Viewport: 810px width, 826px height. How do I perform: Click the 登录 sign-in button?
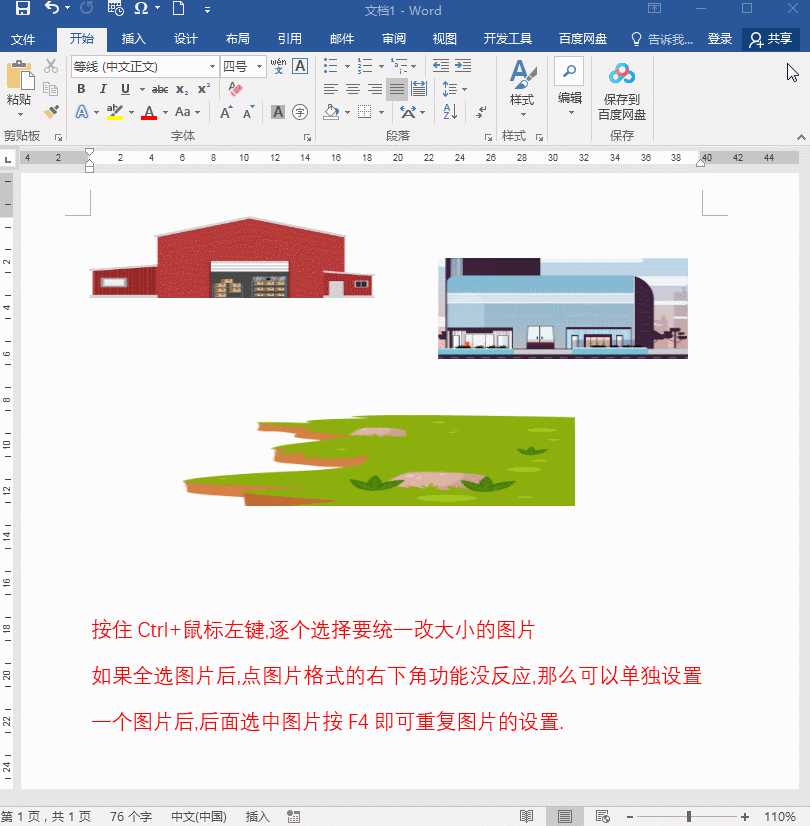click(x=719, y=39)
